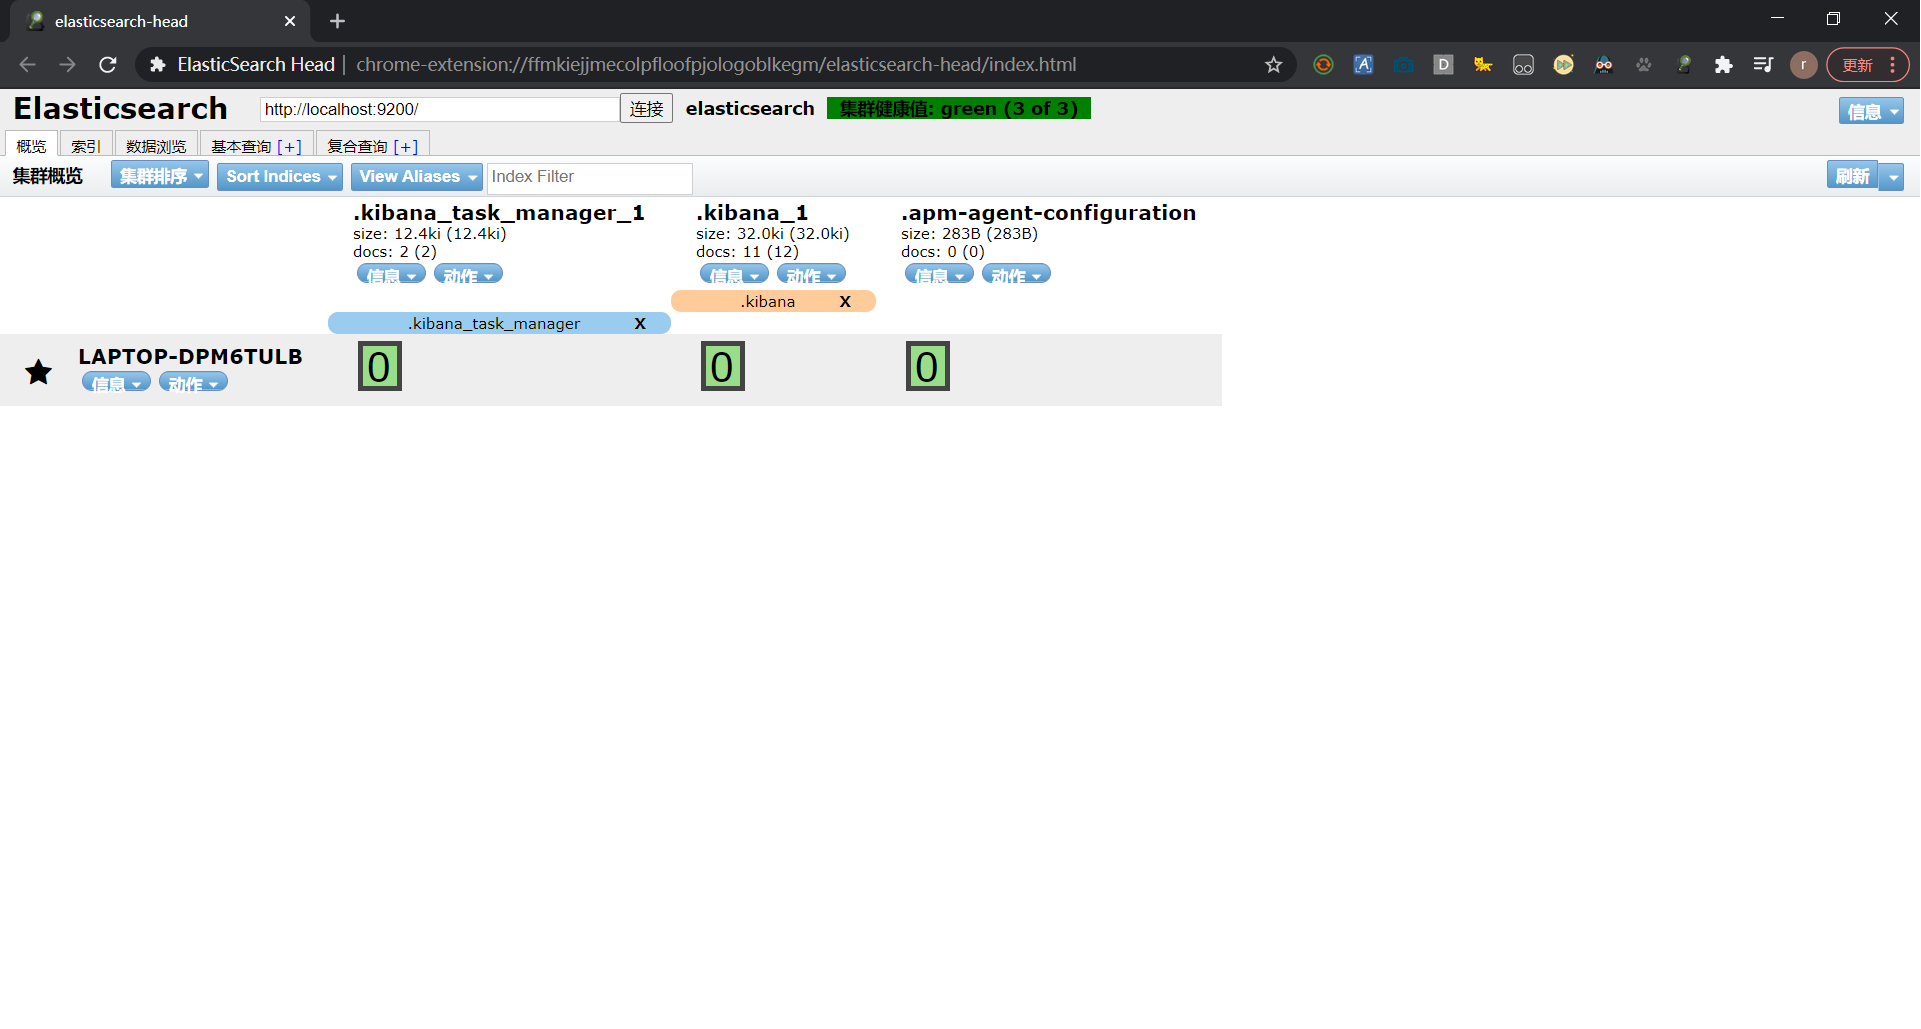Click the master node star icon

[x=39, y=372]
